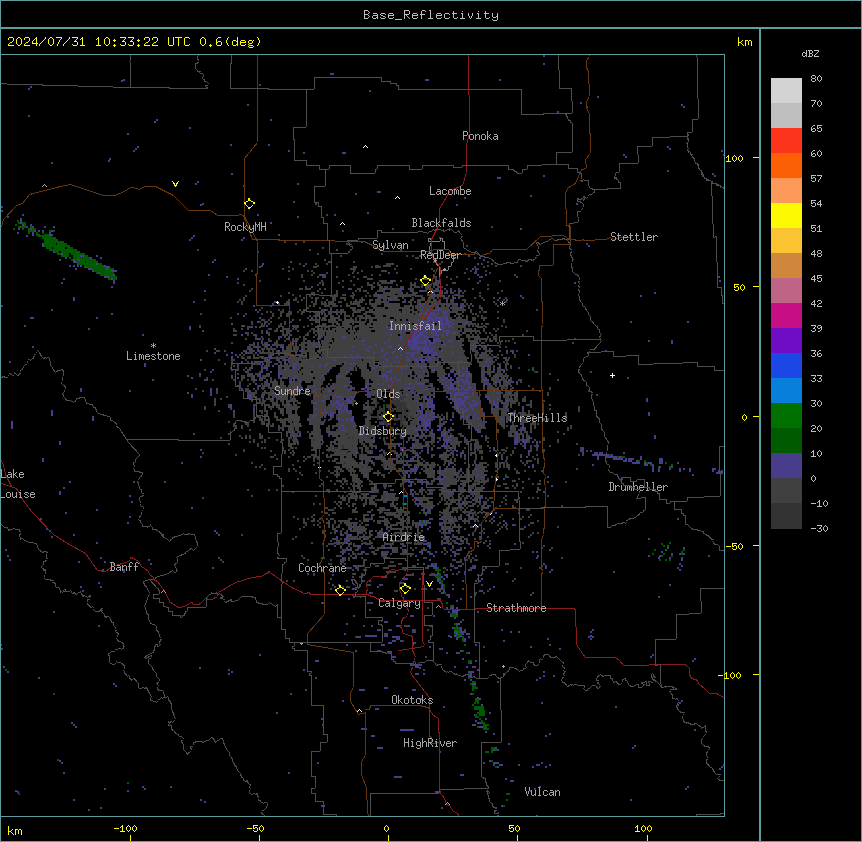
Task: Click the yellow diamond marker above Calgary
Action: 405,589
